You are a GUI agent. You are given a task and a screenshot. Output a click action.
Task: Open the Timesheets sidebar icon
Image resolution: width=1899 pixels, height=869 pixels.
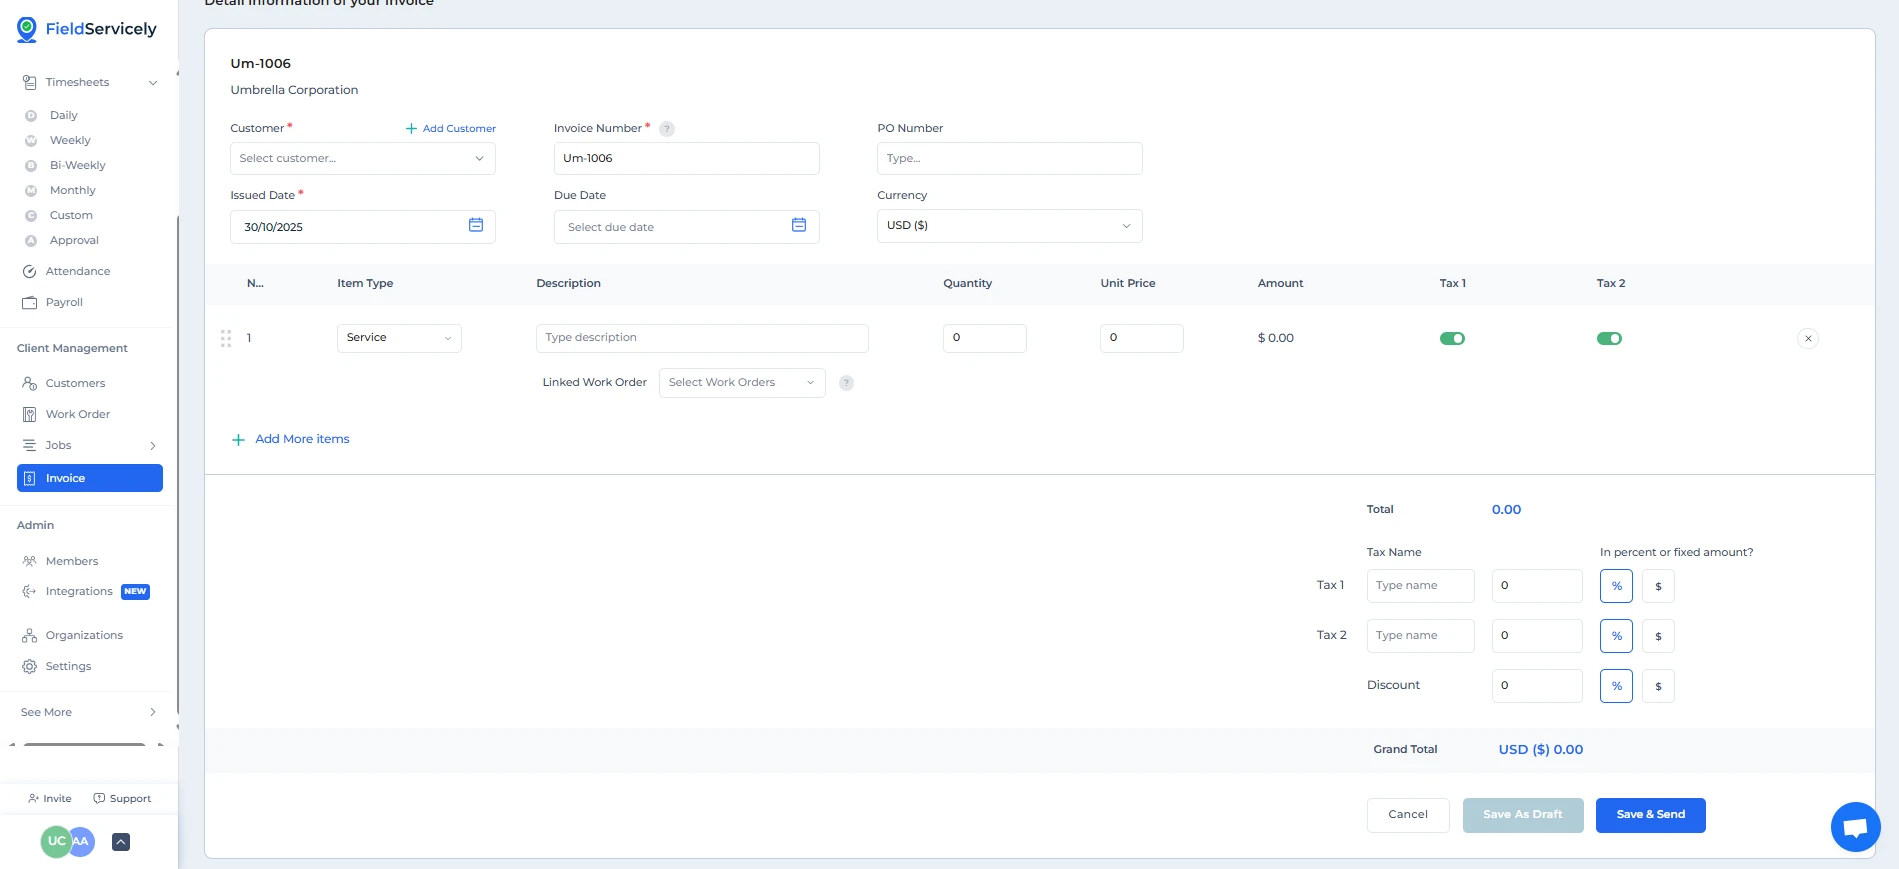pyautogui.click(x=30, y=82)
